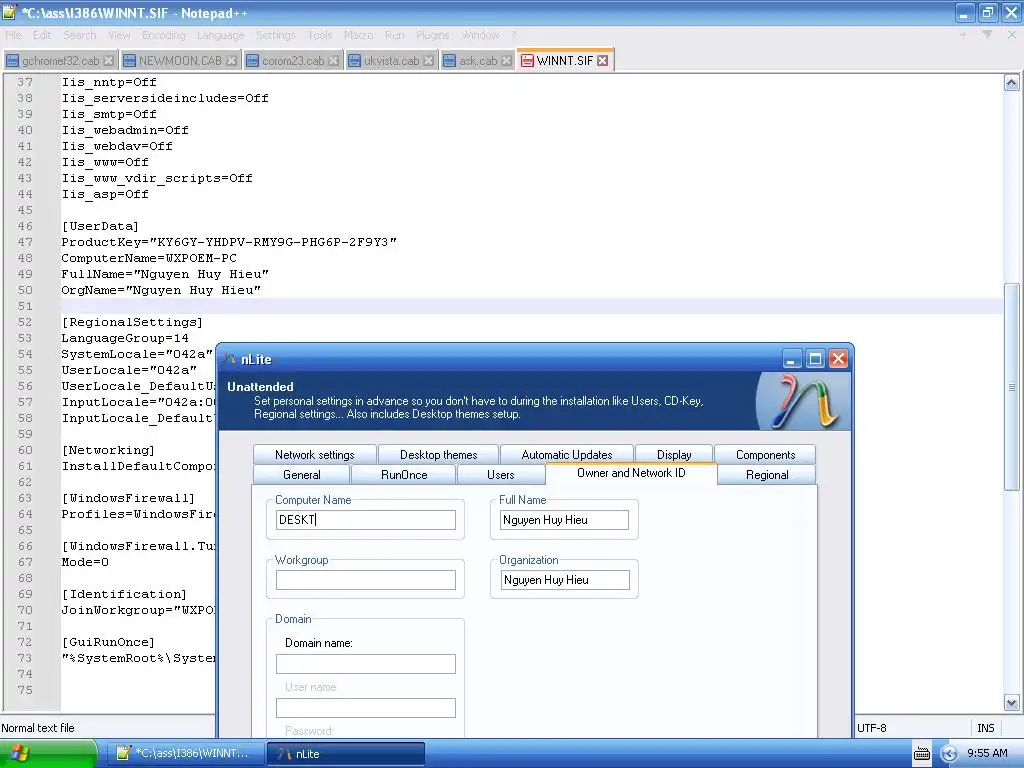Close the nLite window
This screenshot has width=1024, height=768.
839,359
